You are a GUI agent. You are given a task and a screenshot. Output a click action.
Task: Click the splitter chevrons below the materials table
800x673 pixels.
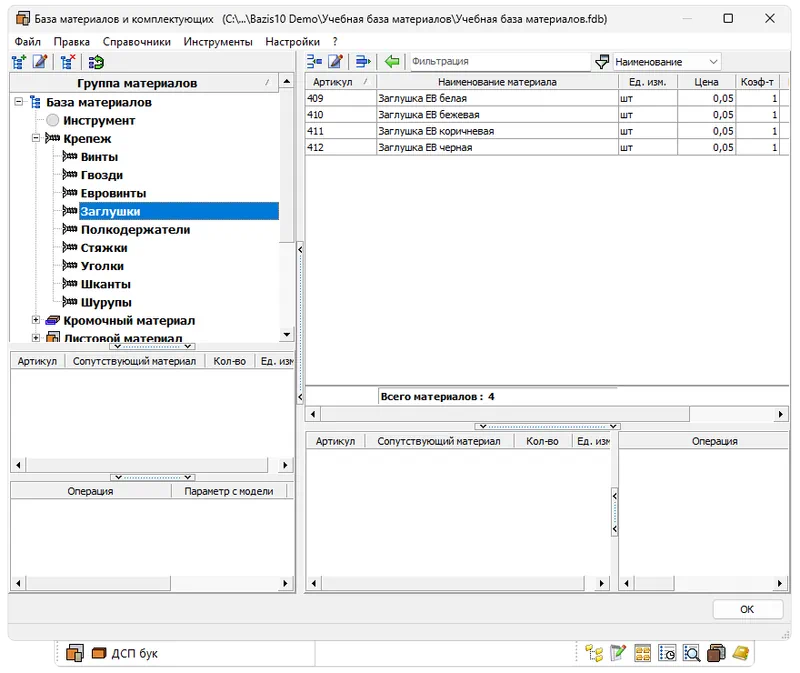547,426
